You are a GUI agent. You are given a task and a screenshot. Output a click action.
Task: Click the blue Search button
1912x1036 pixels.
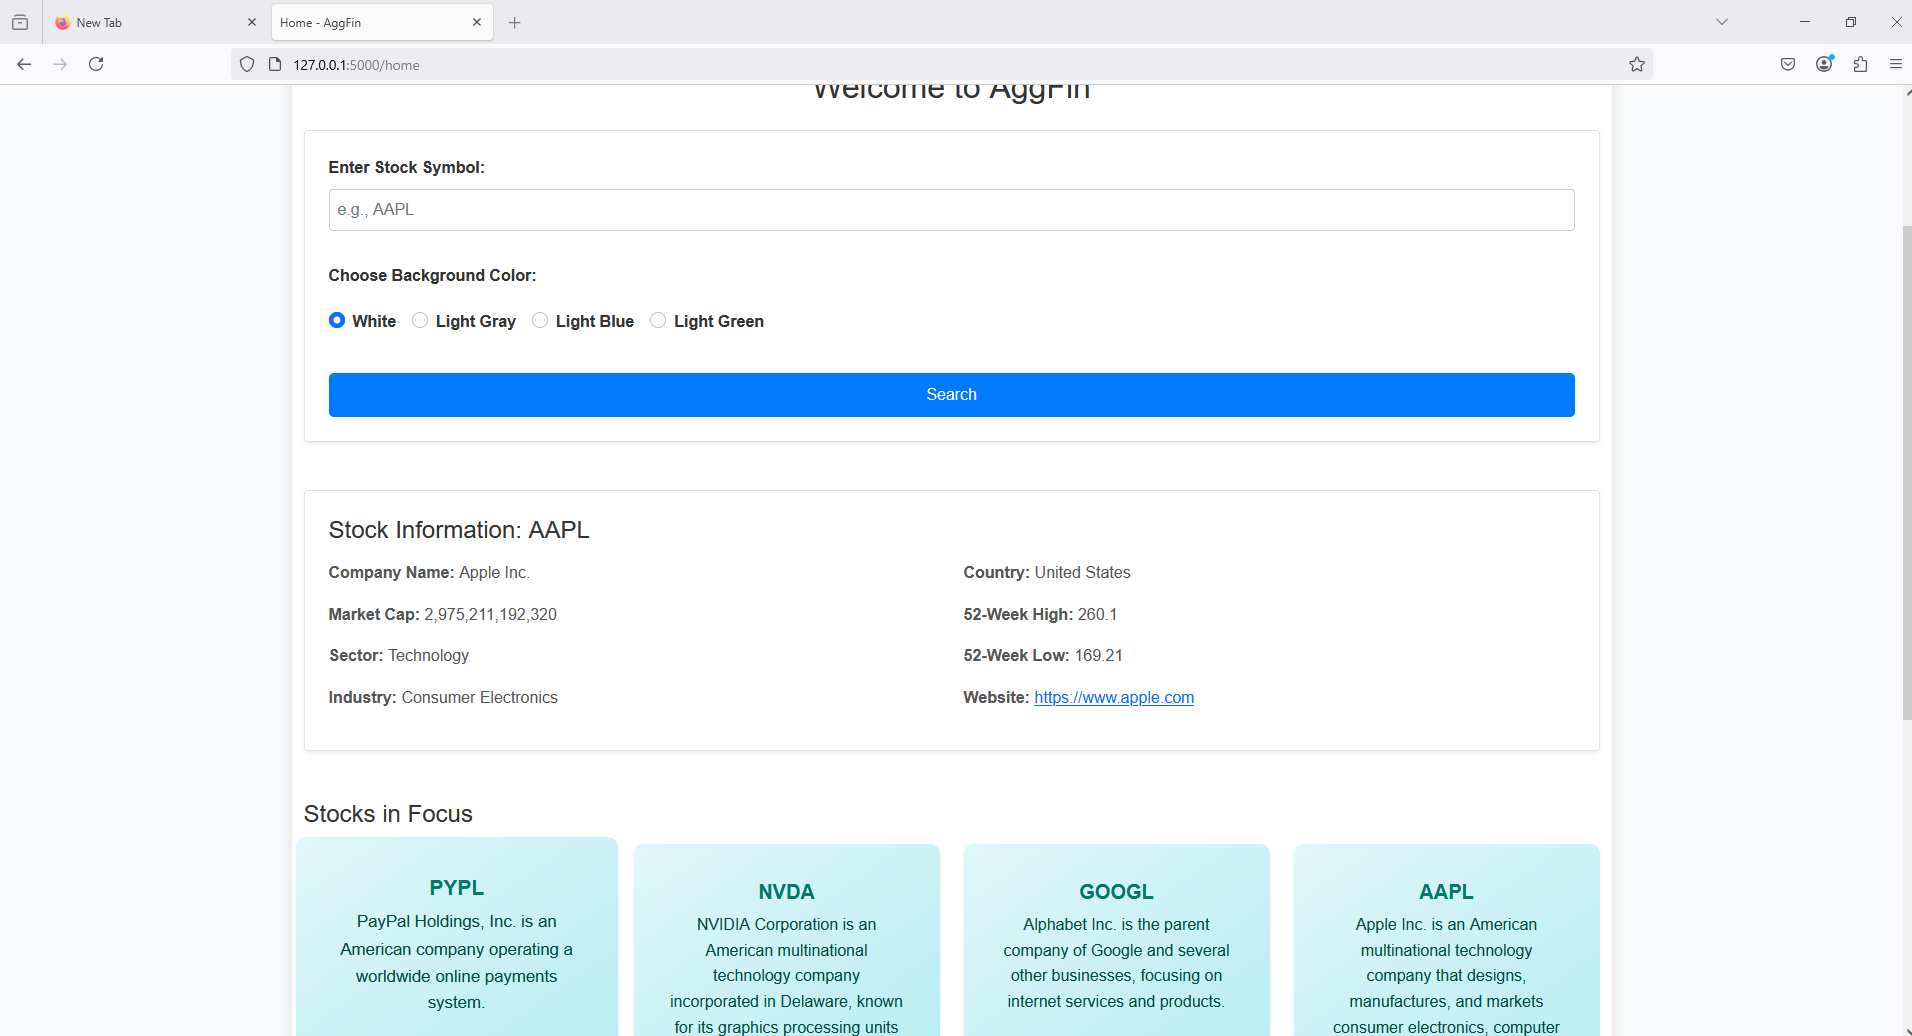[951, 395]
